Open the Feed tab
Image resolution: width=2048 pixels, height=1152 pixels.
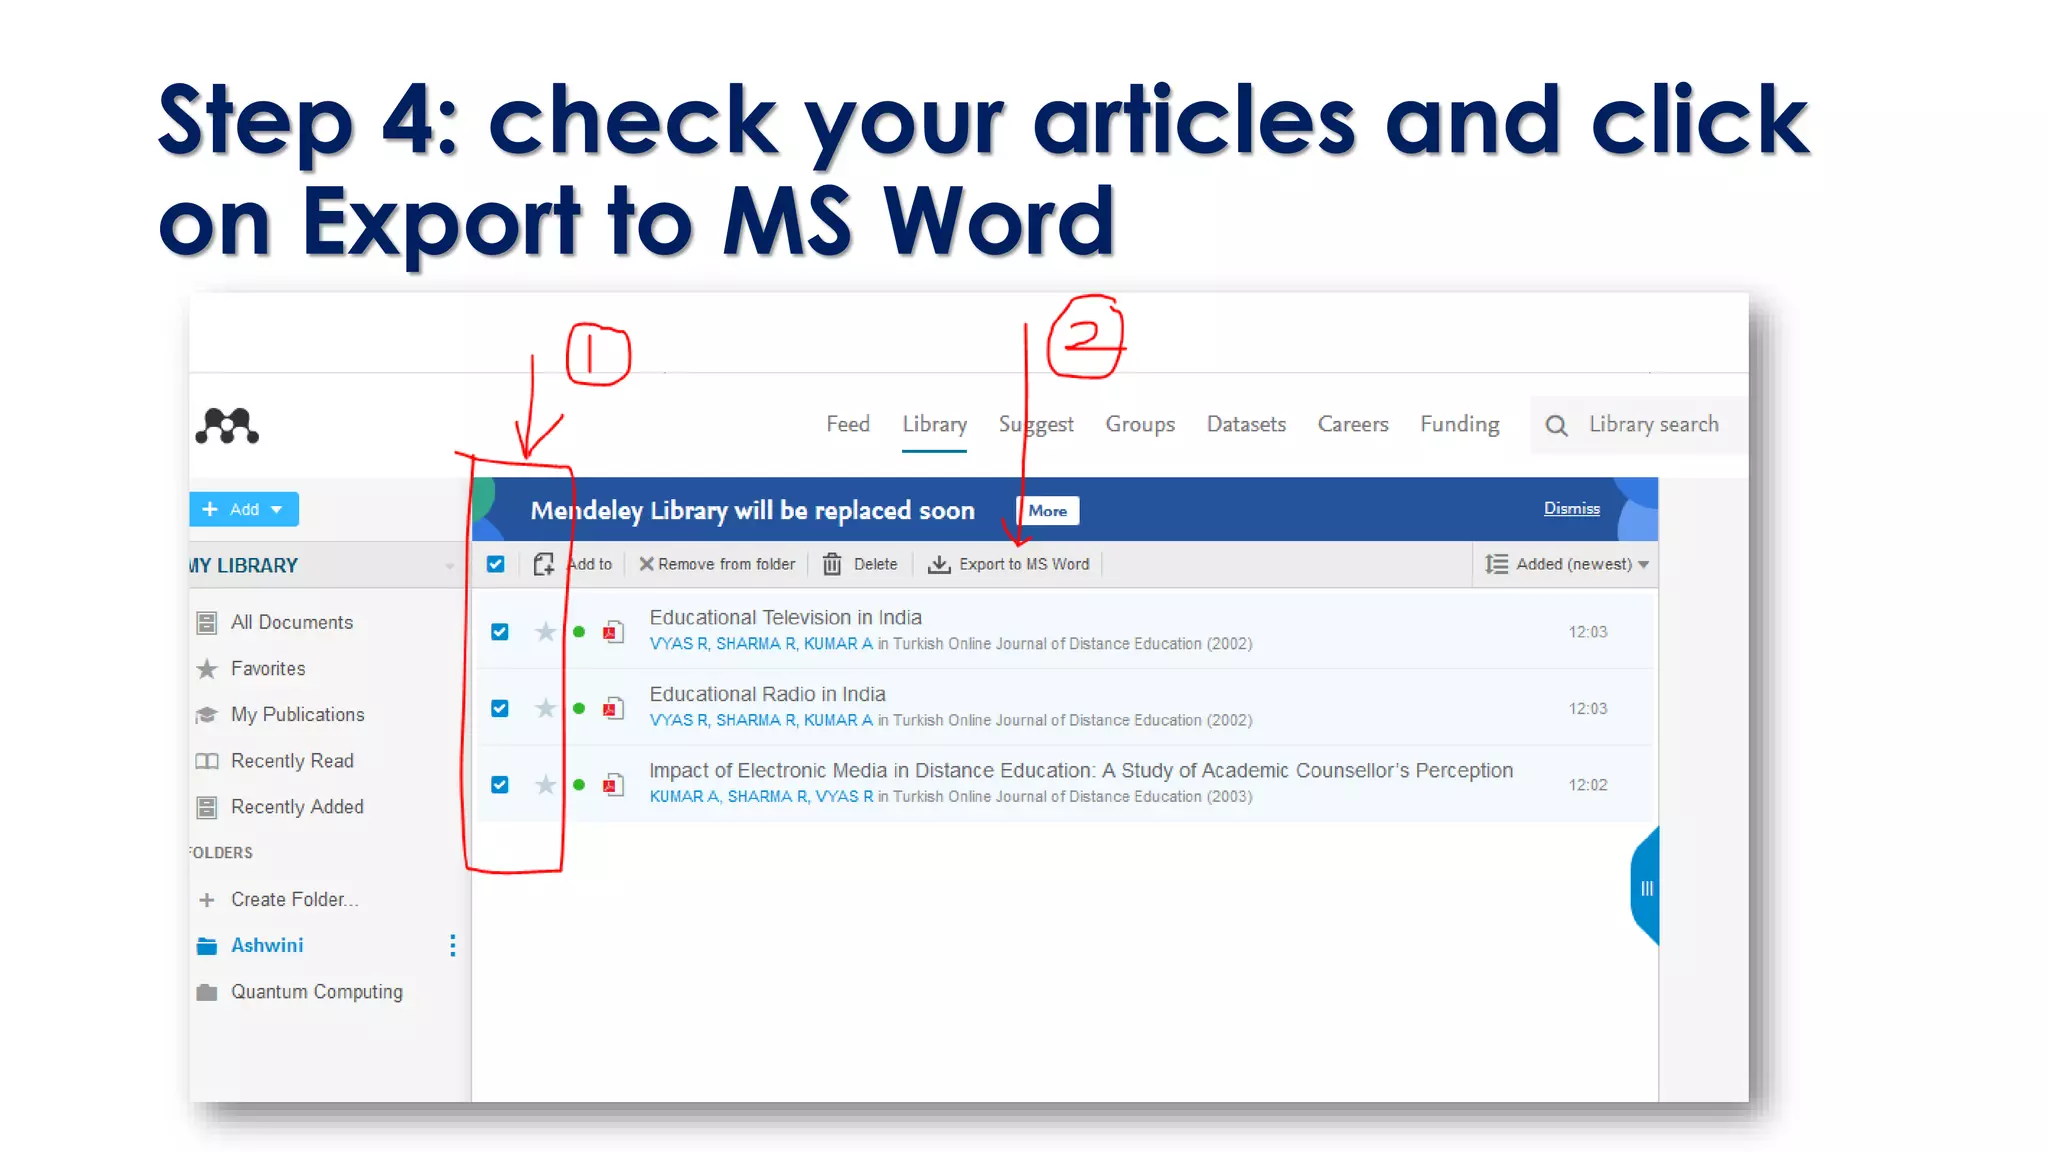(848, 424)
